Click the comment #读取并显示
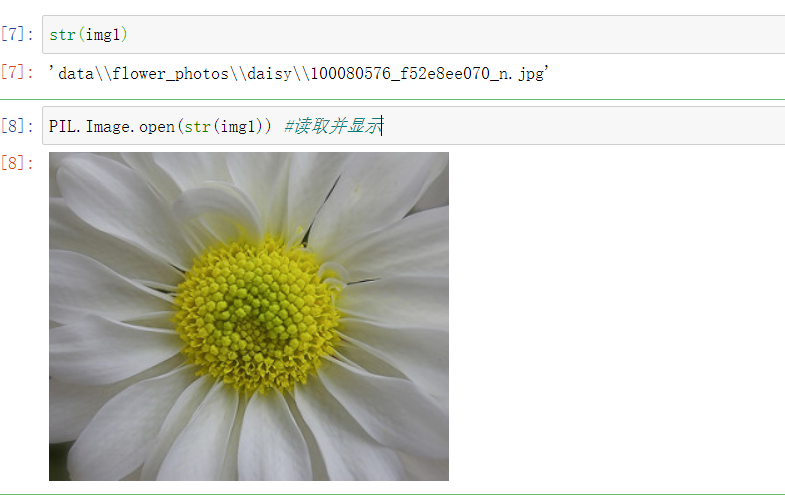Screen dimensions: 785x500 pyautogui.click(x=332, y=126)
